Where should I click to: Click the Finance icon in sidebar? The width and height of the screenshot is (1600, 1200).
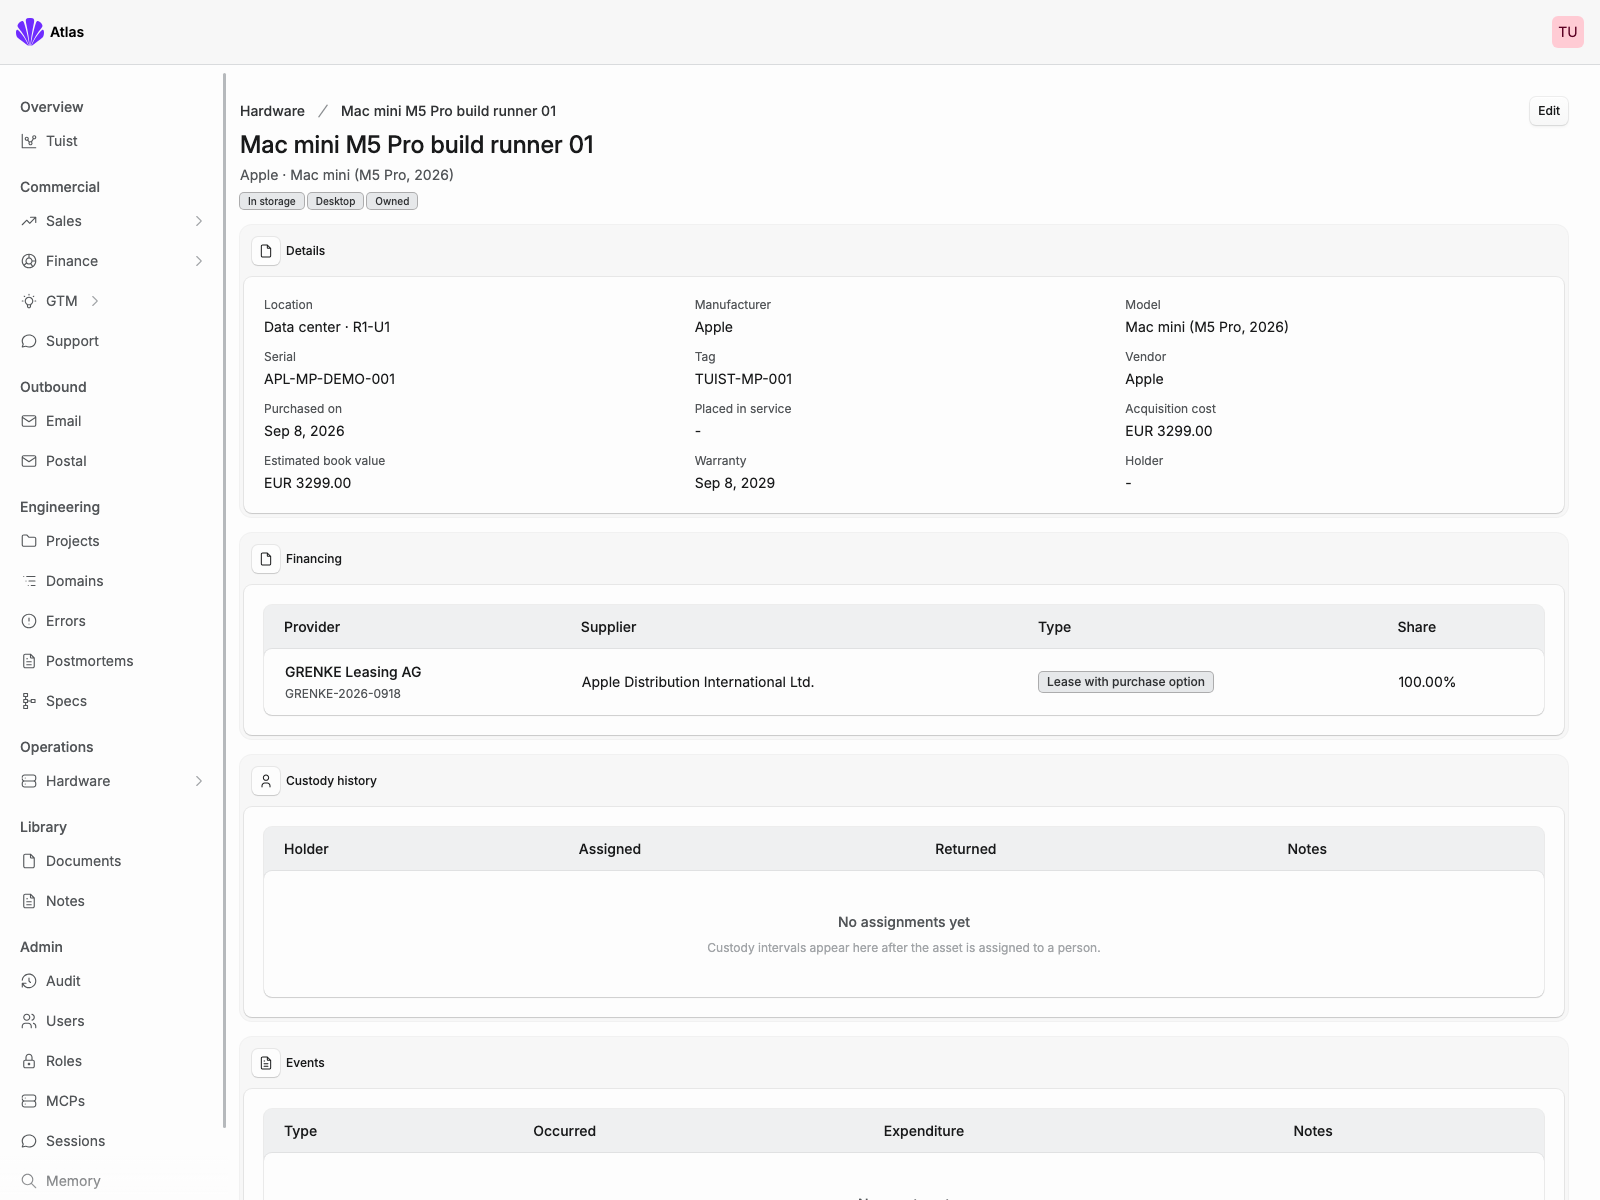coord(29,261)
